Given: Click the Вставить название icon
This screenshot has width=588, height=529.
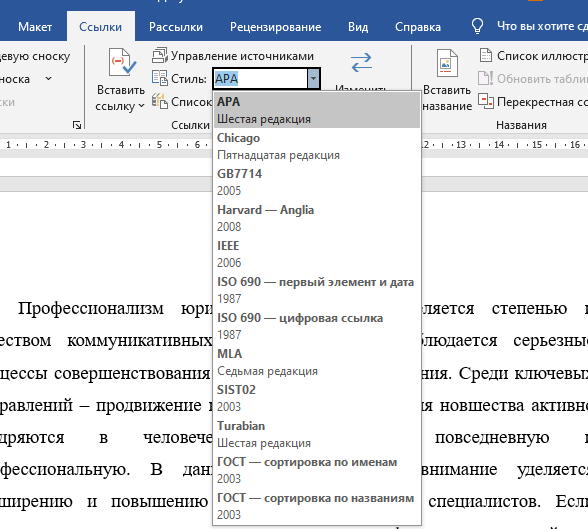Looking at the screenshot, I should point(447,63).
